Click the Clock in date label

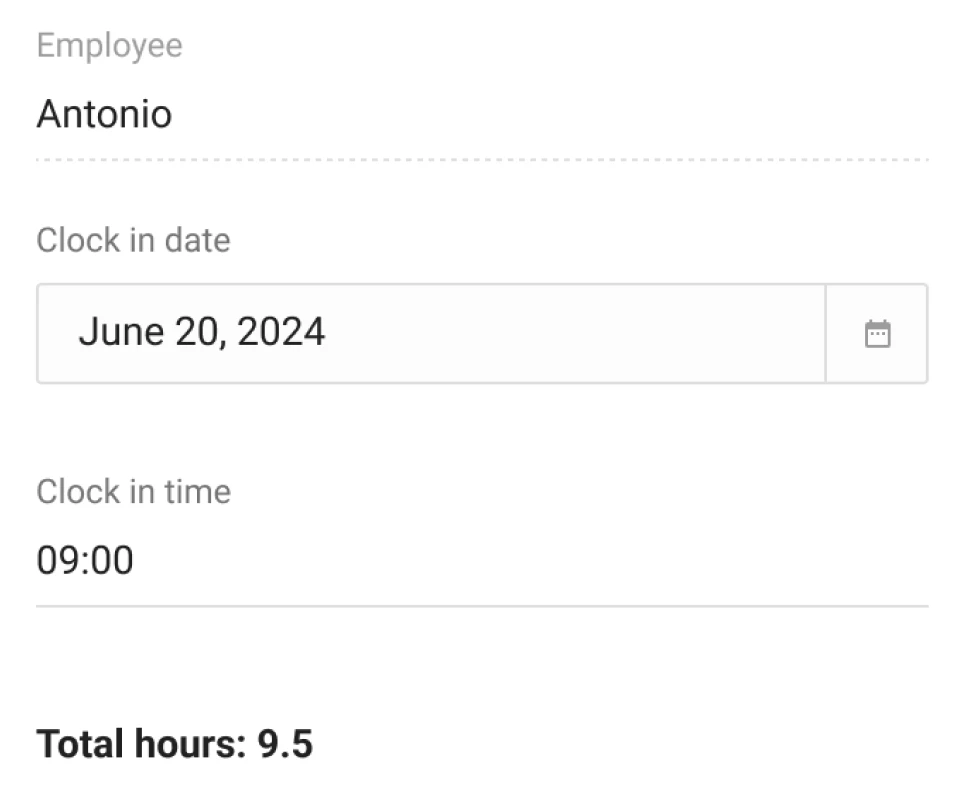point(132,239)
